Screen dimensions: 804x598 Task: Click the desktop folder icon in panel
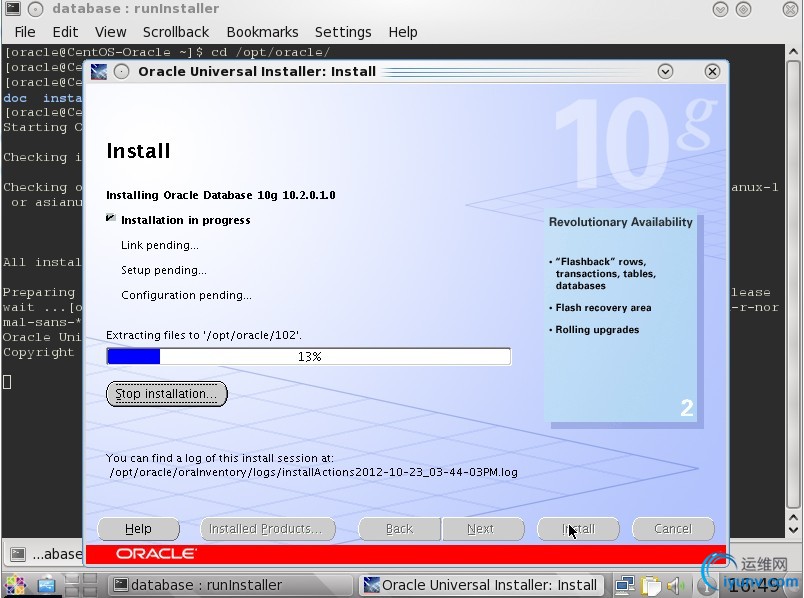pos(46,585)
